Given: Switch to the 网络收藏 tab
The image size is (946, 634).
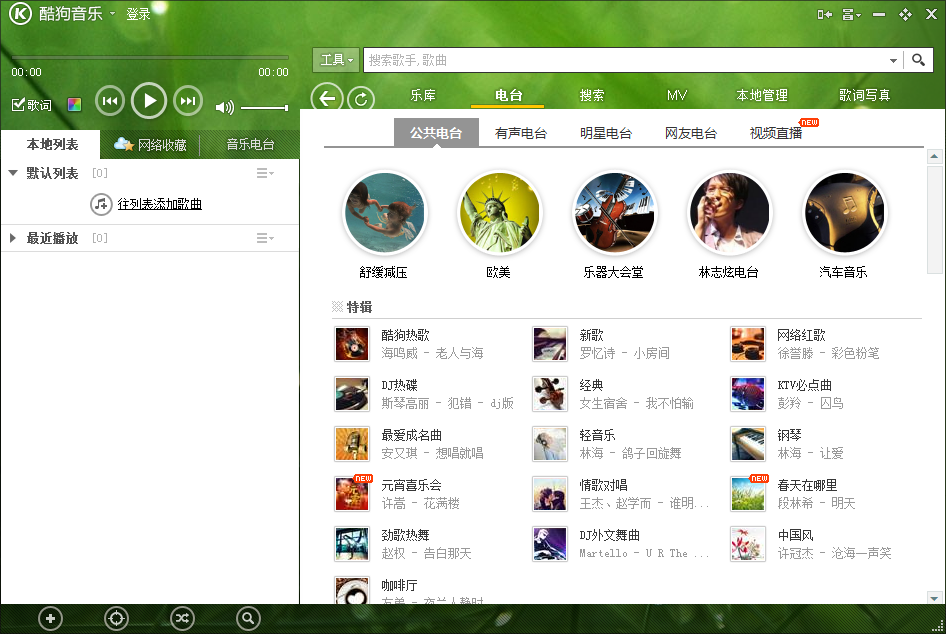Looking at the screenshot, I should coord(151,145).
